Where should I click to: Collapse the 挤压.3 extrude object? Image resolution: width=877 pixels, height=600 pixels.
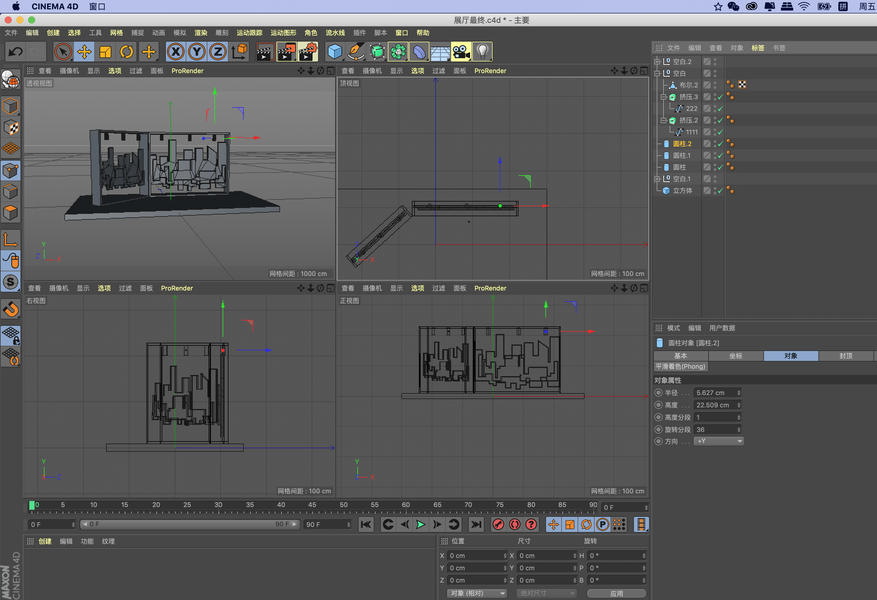click(x=664, y=97)
